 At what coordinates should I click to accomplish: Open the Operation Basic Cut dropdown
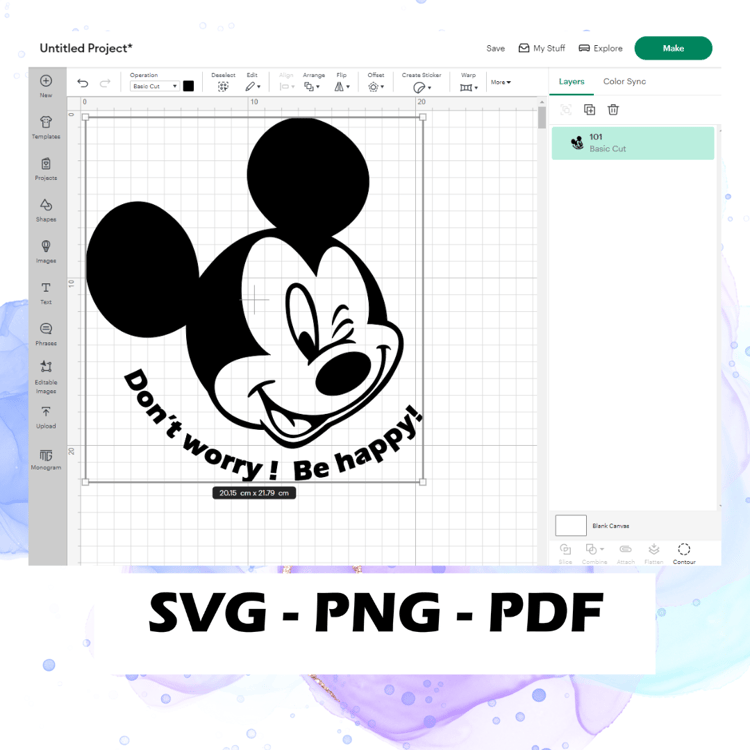tap(154, 86)
